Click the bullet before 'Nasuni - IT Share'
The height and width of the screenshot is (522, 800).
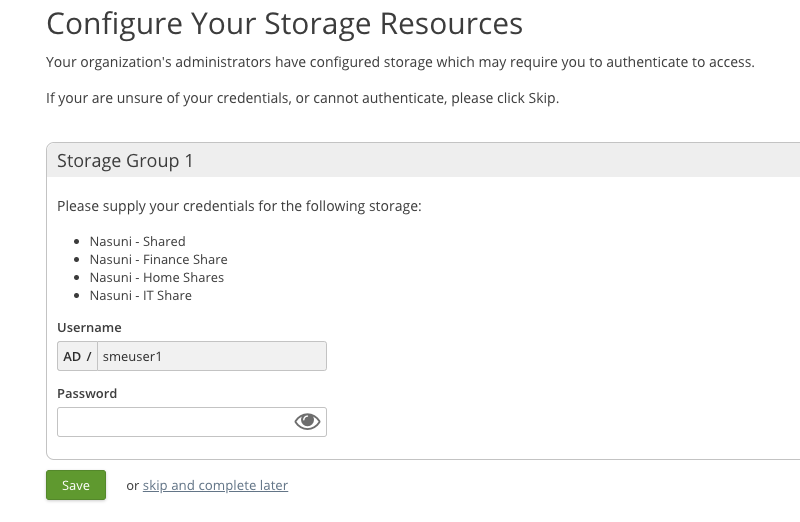tap(78, 296)
